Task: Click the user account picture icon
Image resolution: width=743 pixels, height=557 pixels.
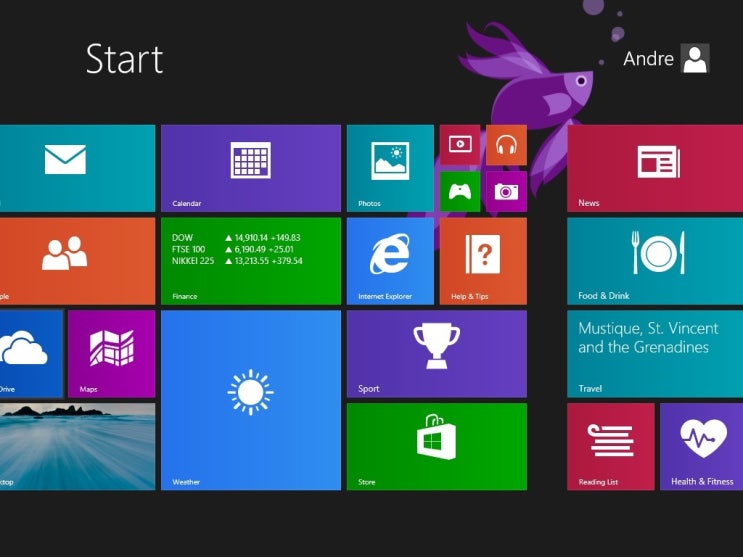Action: click(x=695, y=58)
